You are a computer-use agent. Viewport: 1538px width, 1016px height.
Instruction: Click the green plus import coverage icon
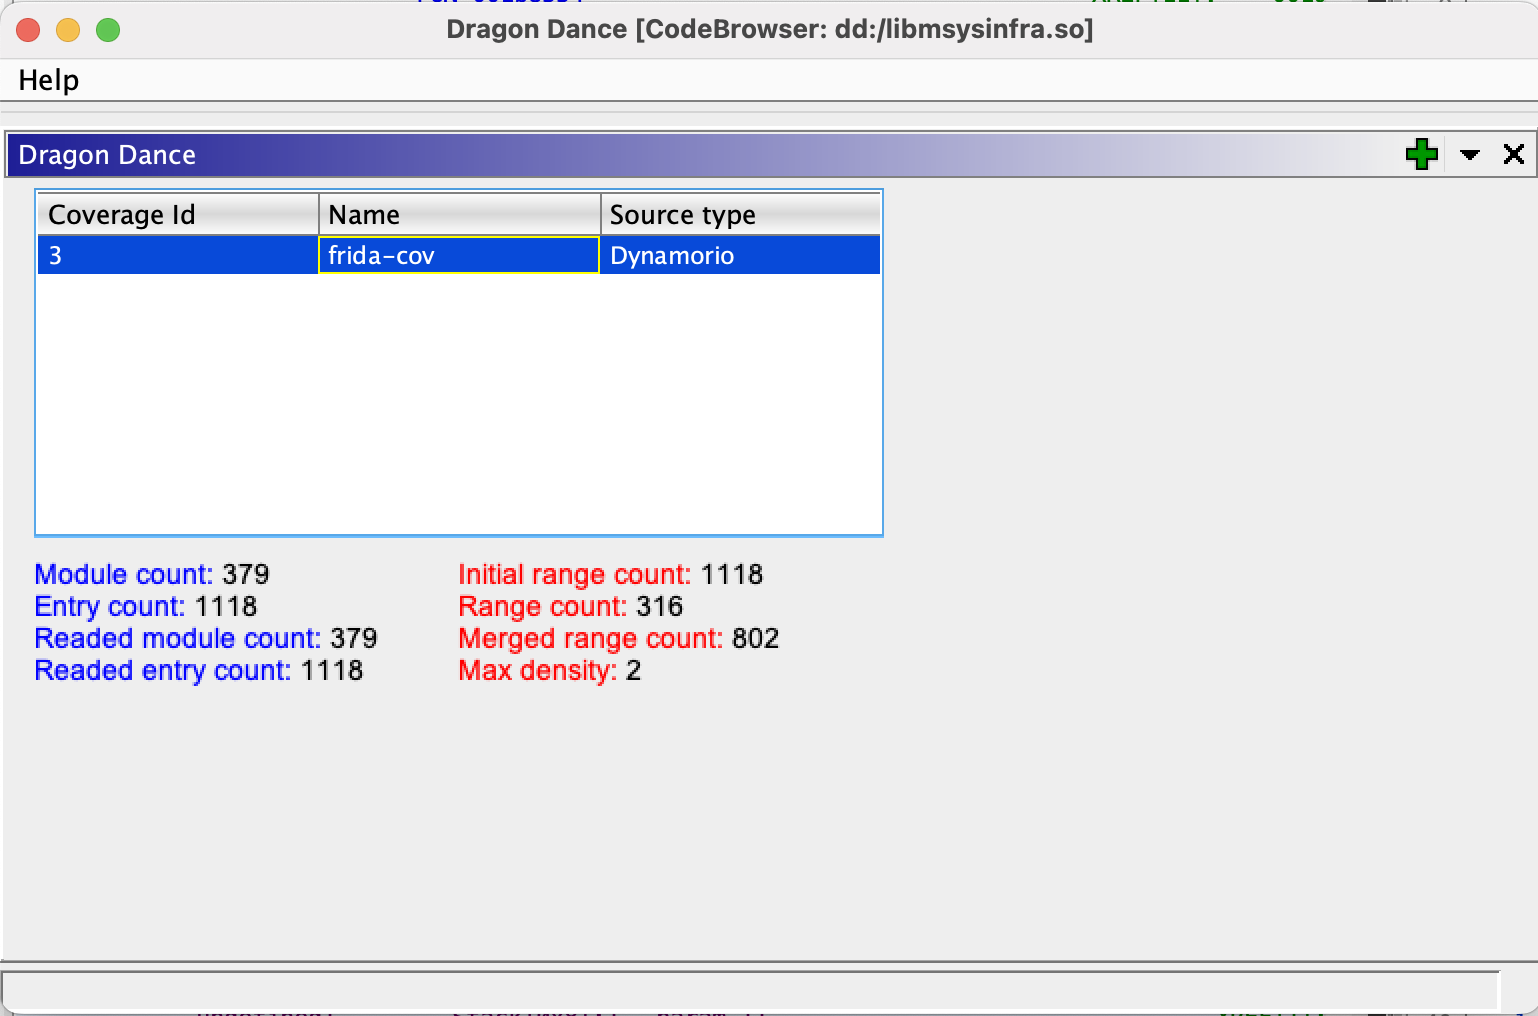1421,154
